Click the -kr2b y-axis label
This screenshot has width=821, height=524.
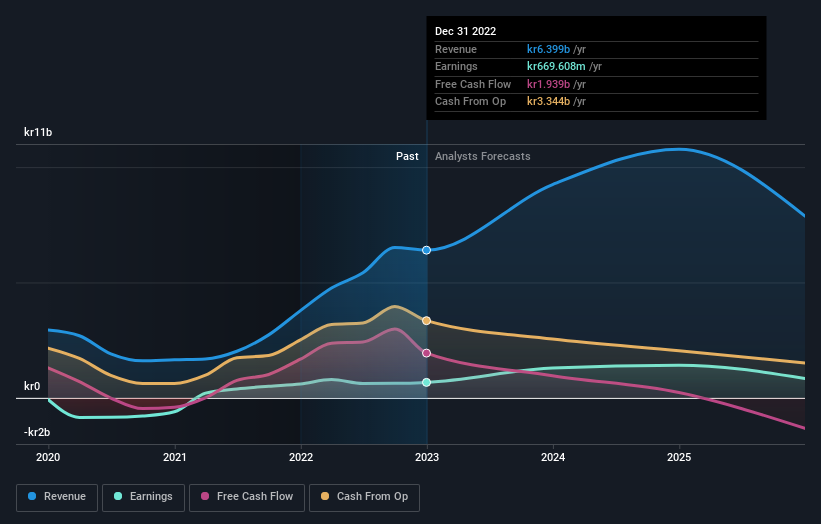click(x=37, y=432)
